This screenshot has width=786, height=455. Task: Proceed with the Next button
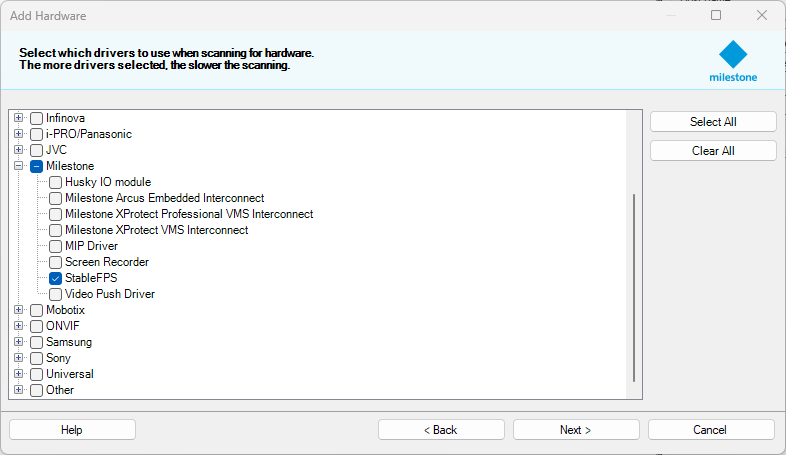575,430
